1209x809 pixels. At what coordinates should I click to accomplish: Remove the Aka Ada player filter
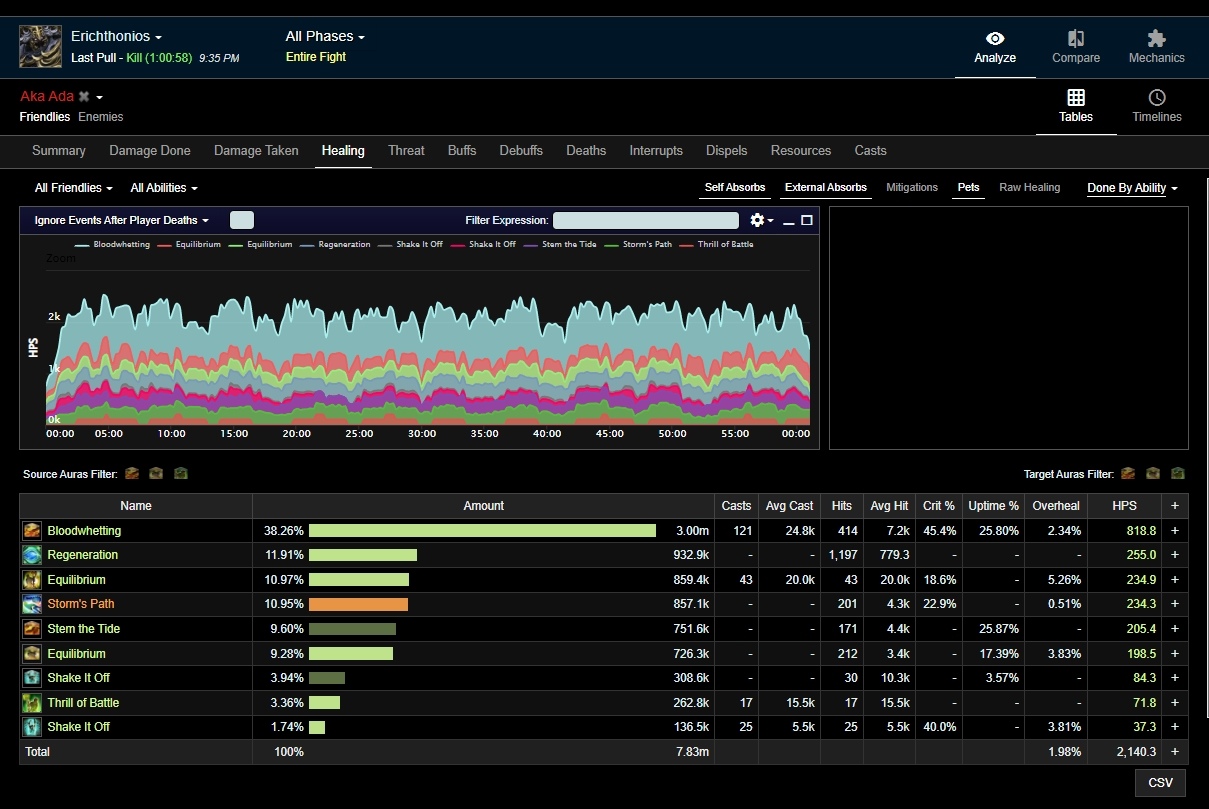click(x=84, y=97)
